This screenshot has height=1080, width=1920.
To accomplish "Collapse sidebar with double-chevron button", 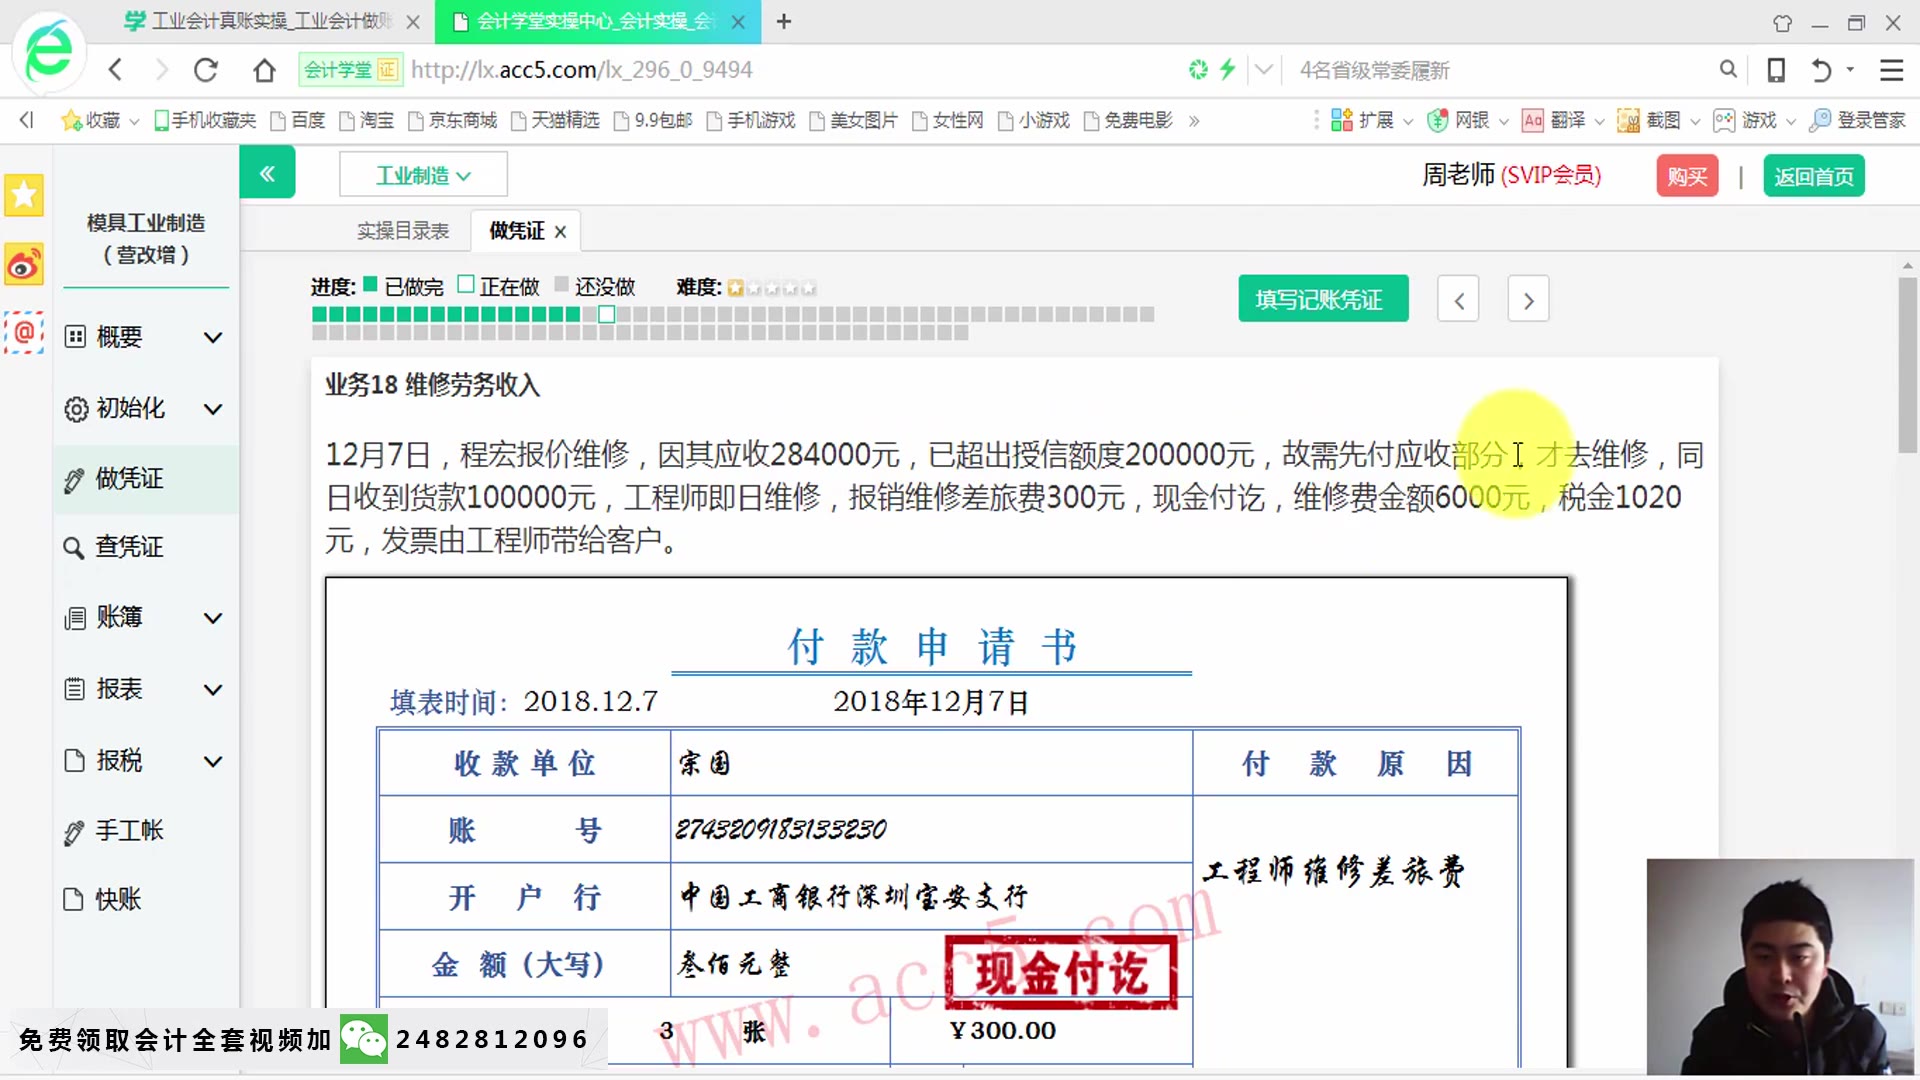I will (x=267, y=174).
